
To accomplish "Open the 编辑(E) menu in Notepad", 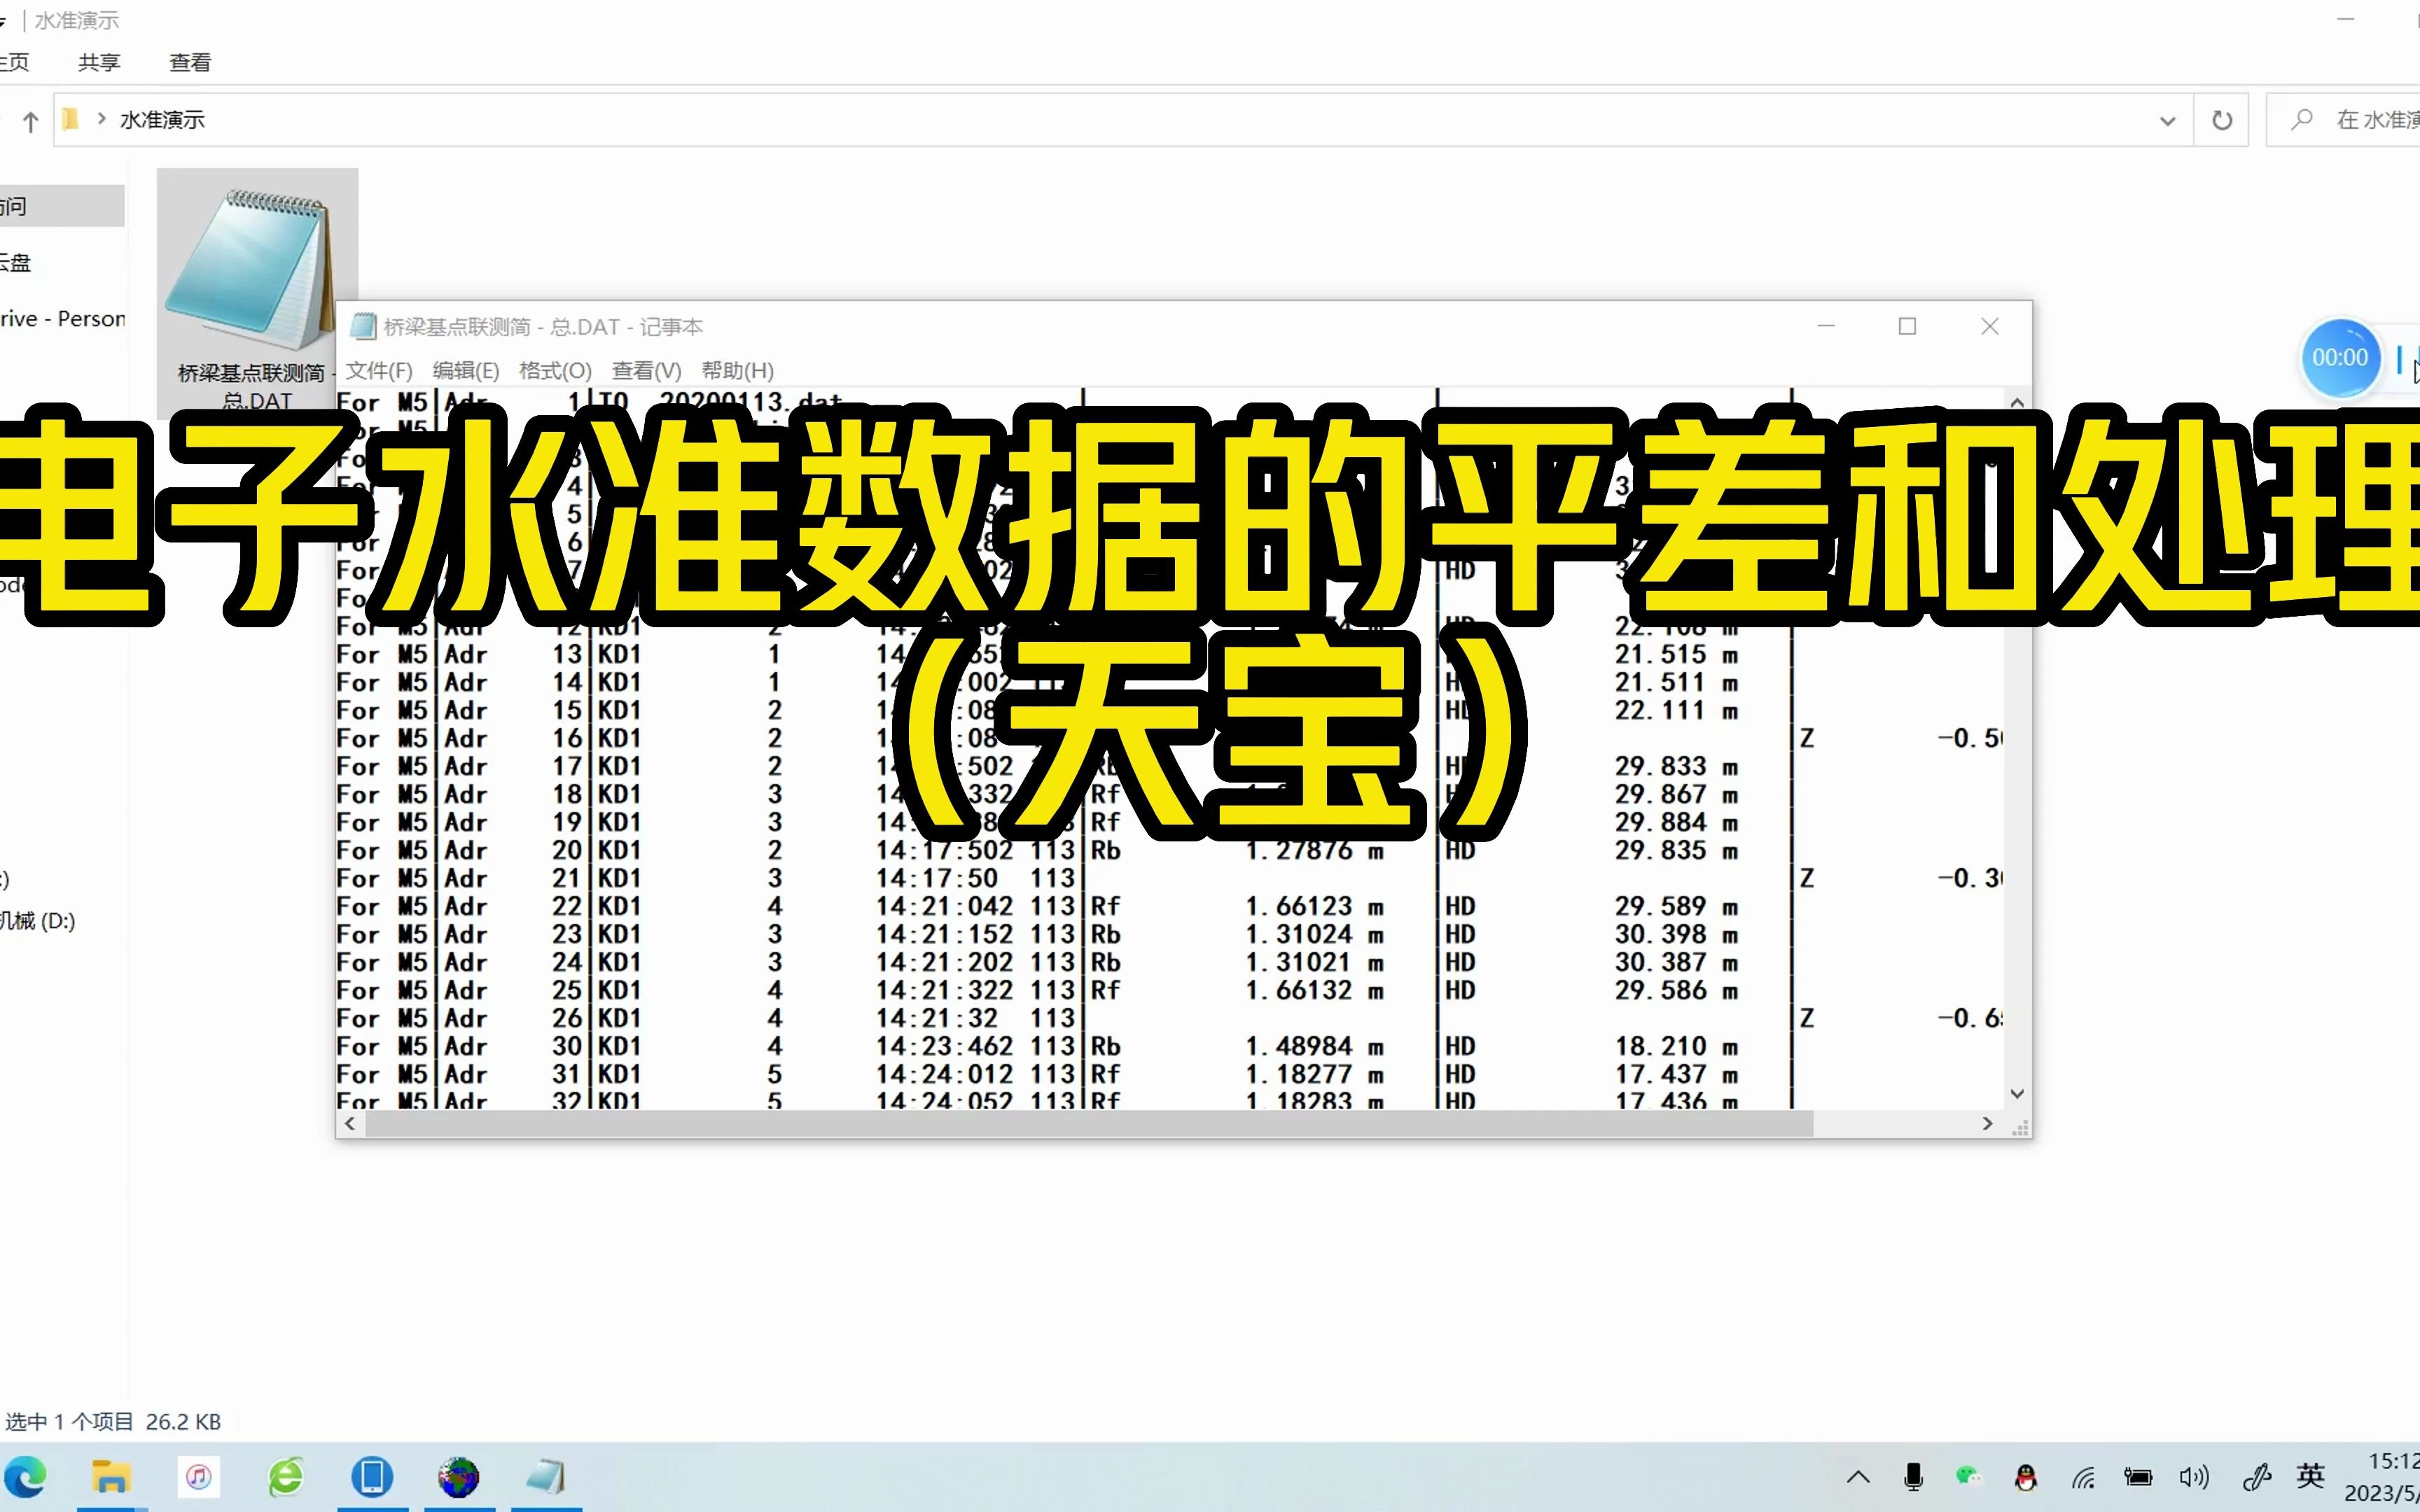I will click(465, 370).
